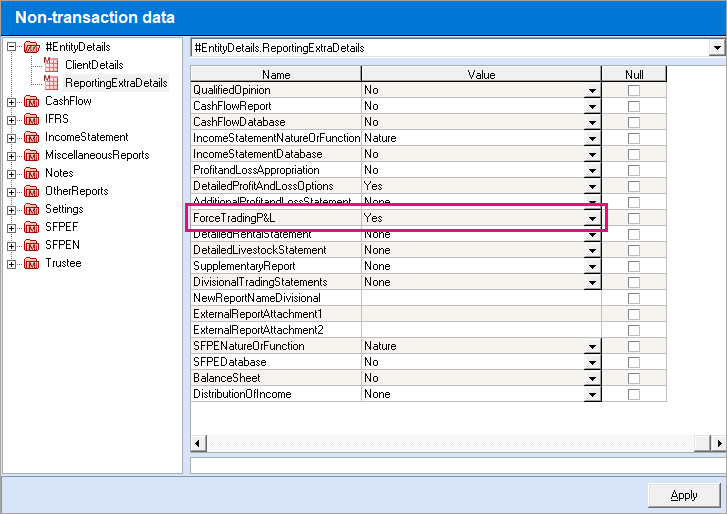The height and width of the screenshot is (514, 727).
Task: Click the Trustee folder icon
Action: tap(31, 263)
